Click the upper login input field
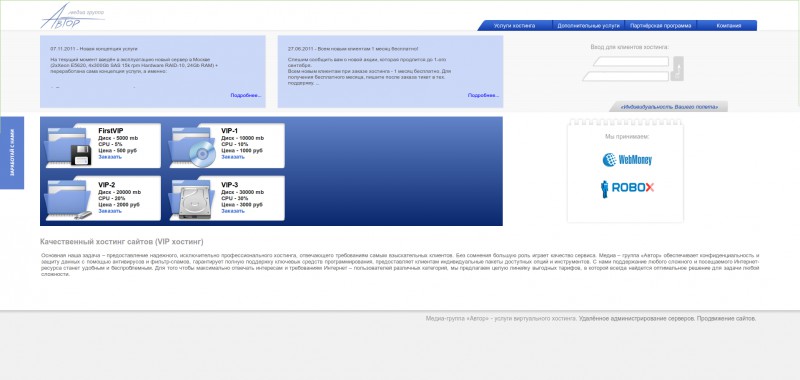 631,62
